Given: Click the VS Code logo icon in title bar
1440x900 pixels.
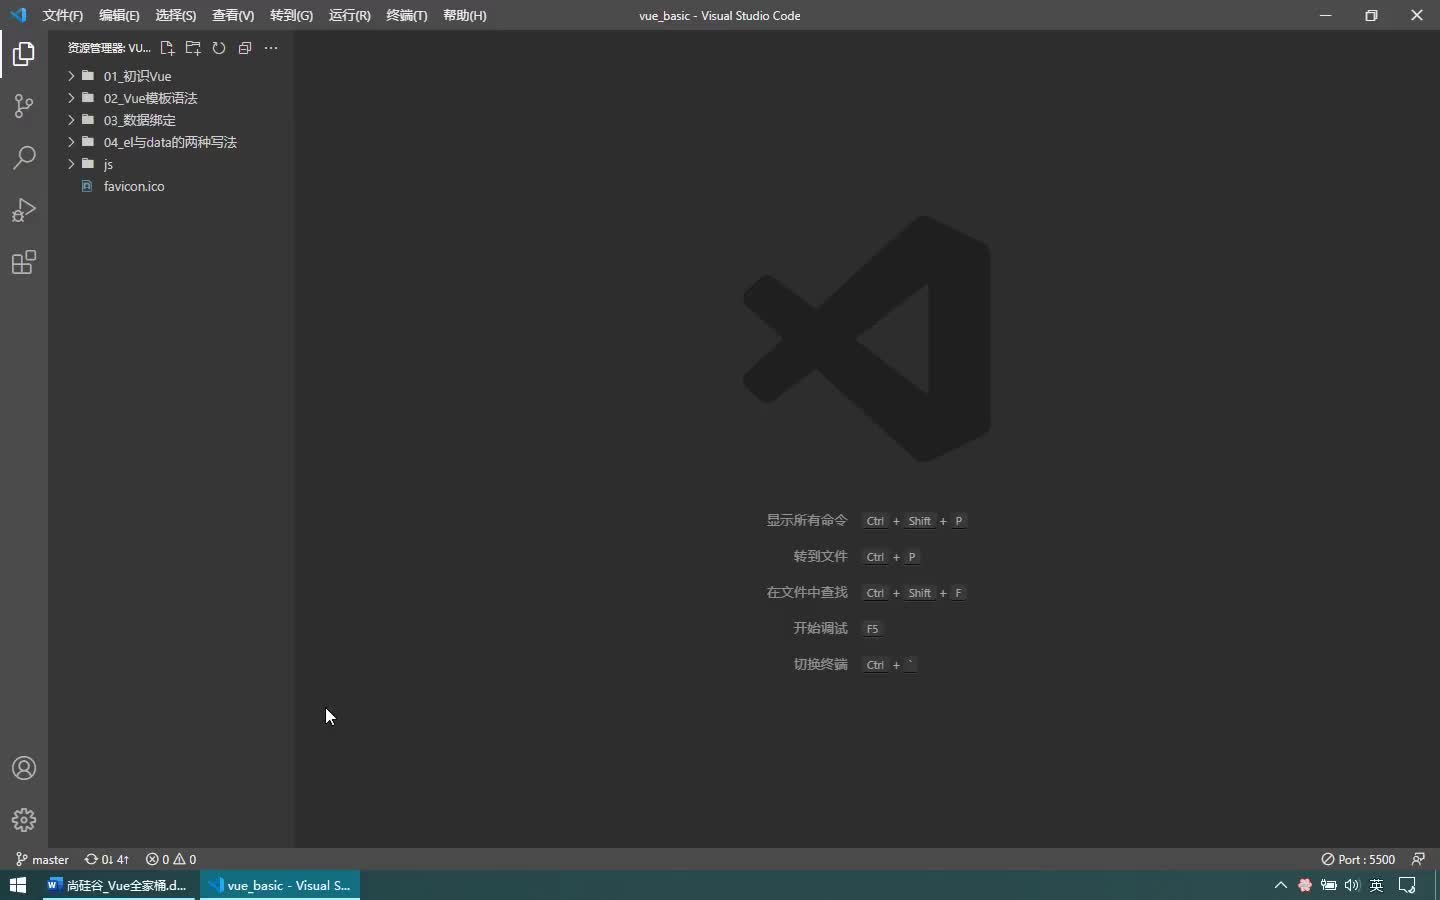Looking at the screenshot, I should [x=18, y=15].
